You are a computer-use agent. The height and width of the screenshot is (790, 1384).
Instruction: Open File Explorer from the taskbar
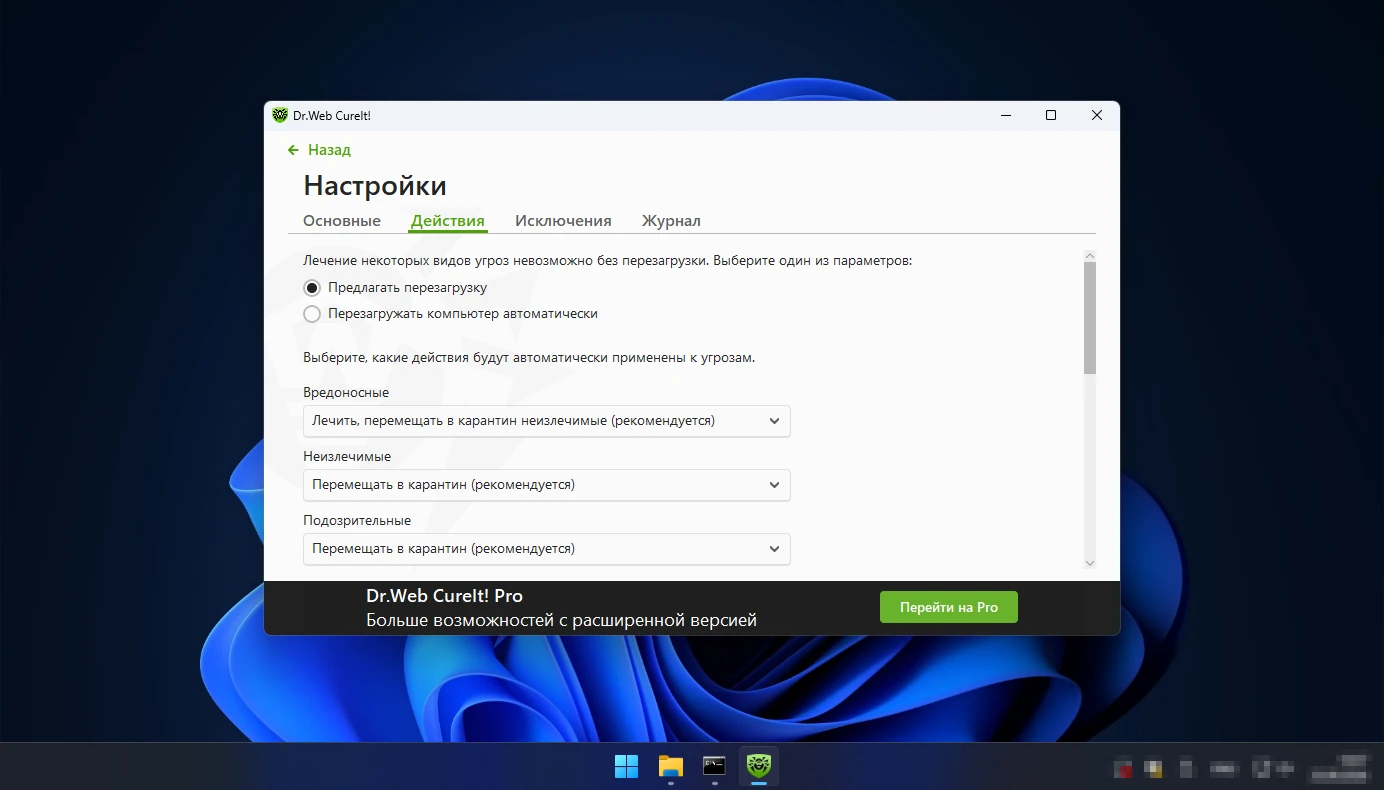670,767
